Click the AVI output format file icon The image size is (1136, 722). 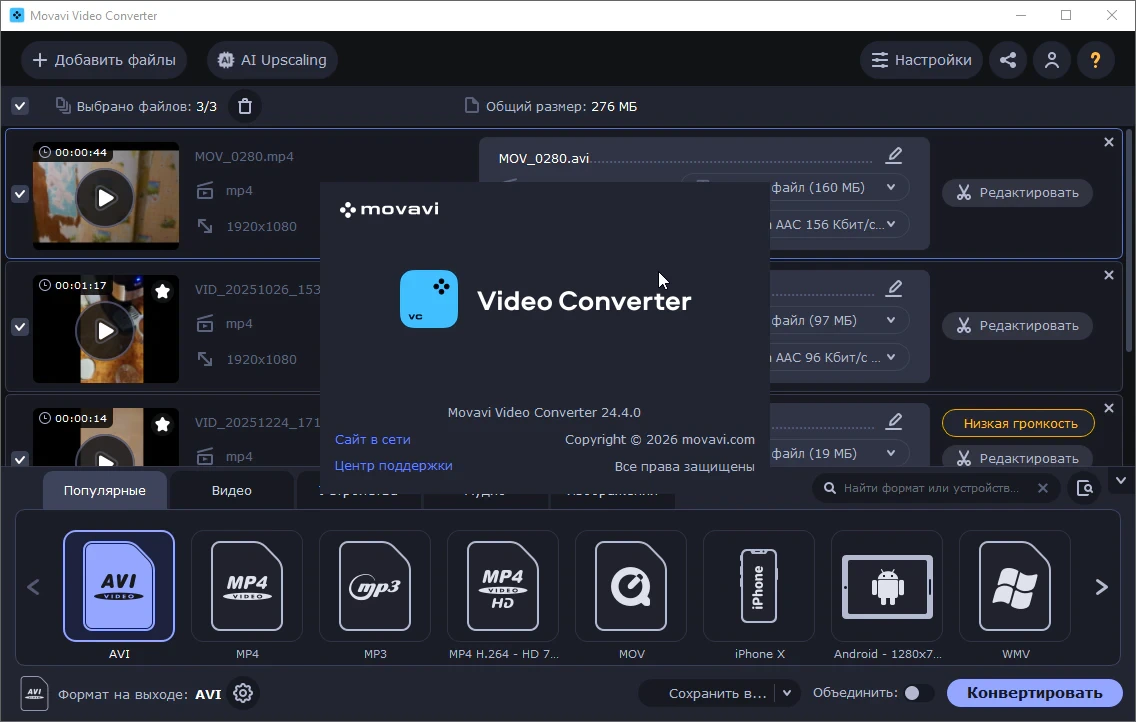pos(34,693)
